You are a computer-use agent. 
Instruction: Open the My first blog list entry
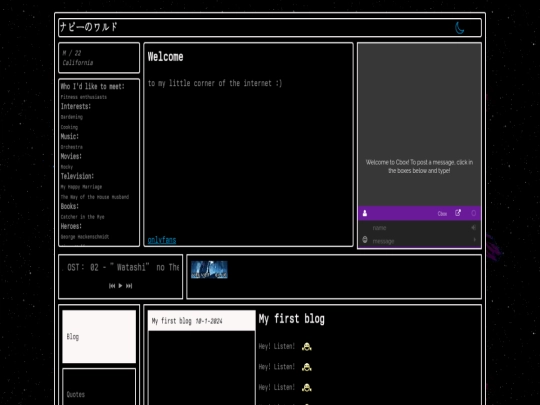click(x=201, y=321)
